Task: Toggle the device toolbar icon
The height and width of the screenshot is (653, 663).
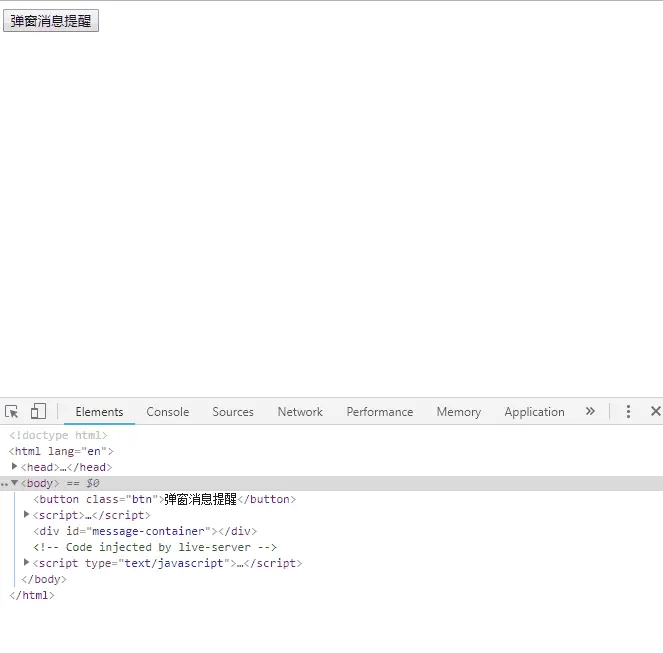Action: [x=38, y=411]
